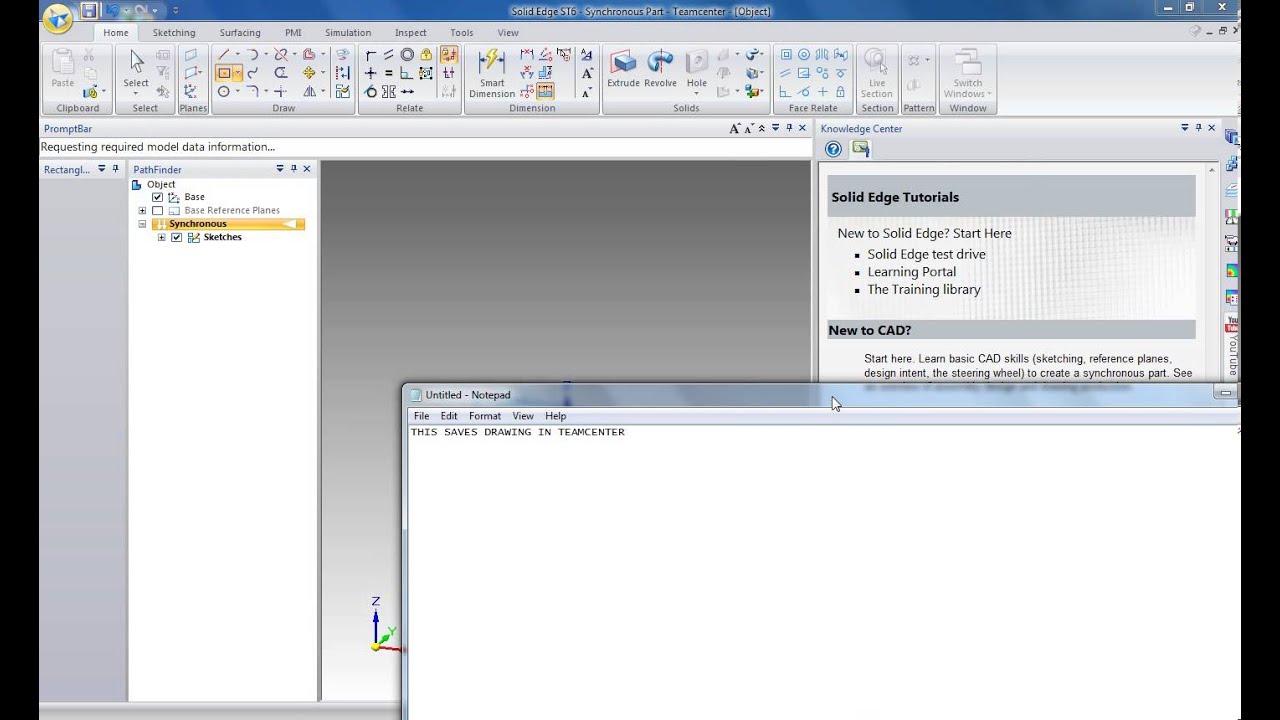Open Knowledge Center panel options dropdown

(1185, 128)
